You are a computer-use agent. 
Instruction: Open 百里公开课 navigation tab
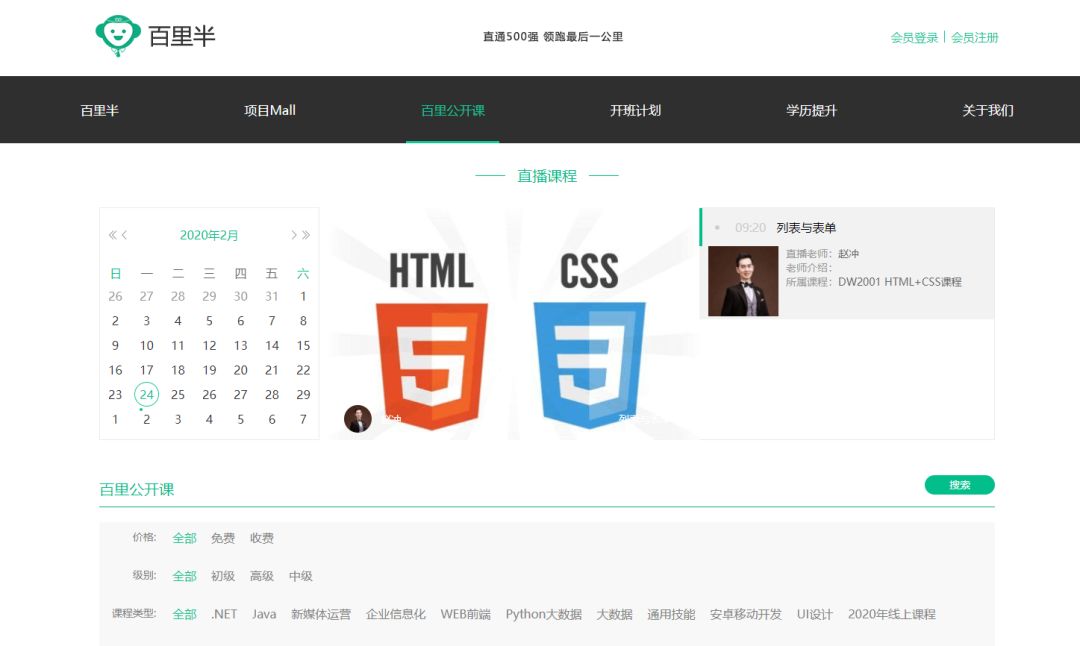(x=453, y=110)
